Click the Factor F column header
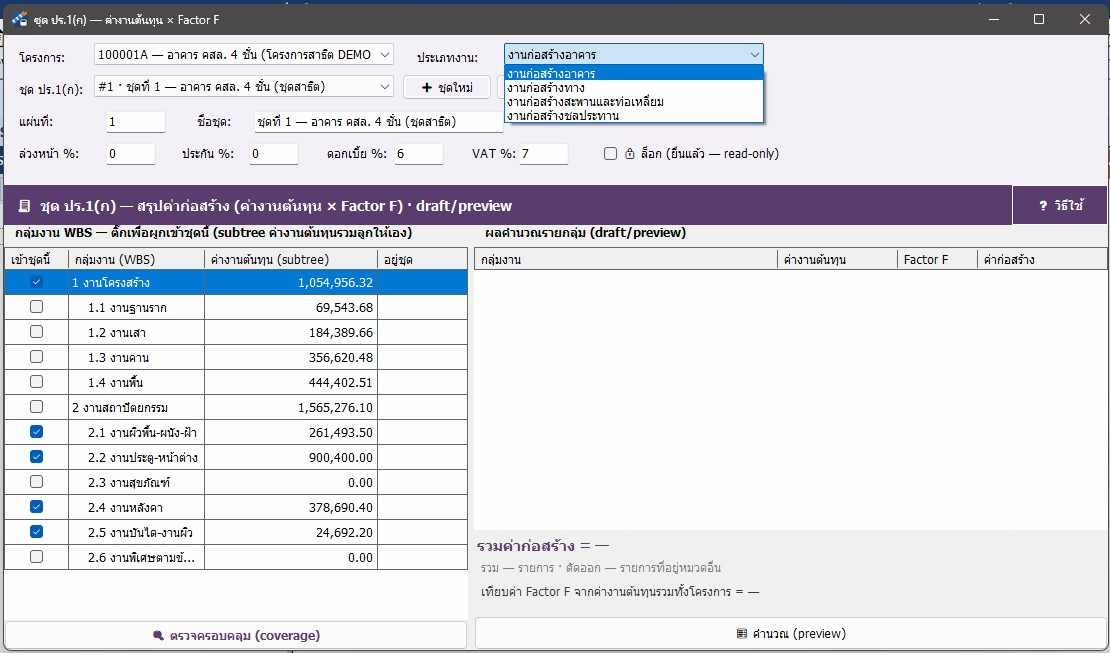 click(x=937, y=259)
